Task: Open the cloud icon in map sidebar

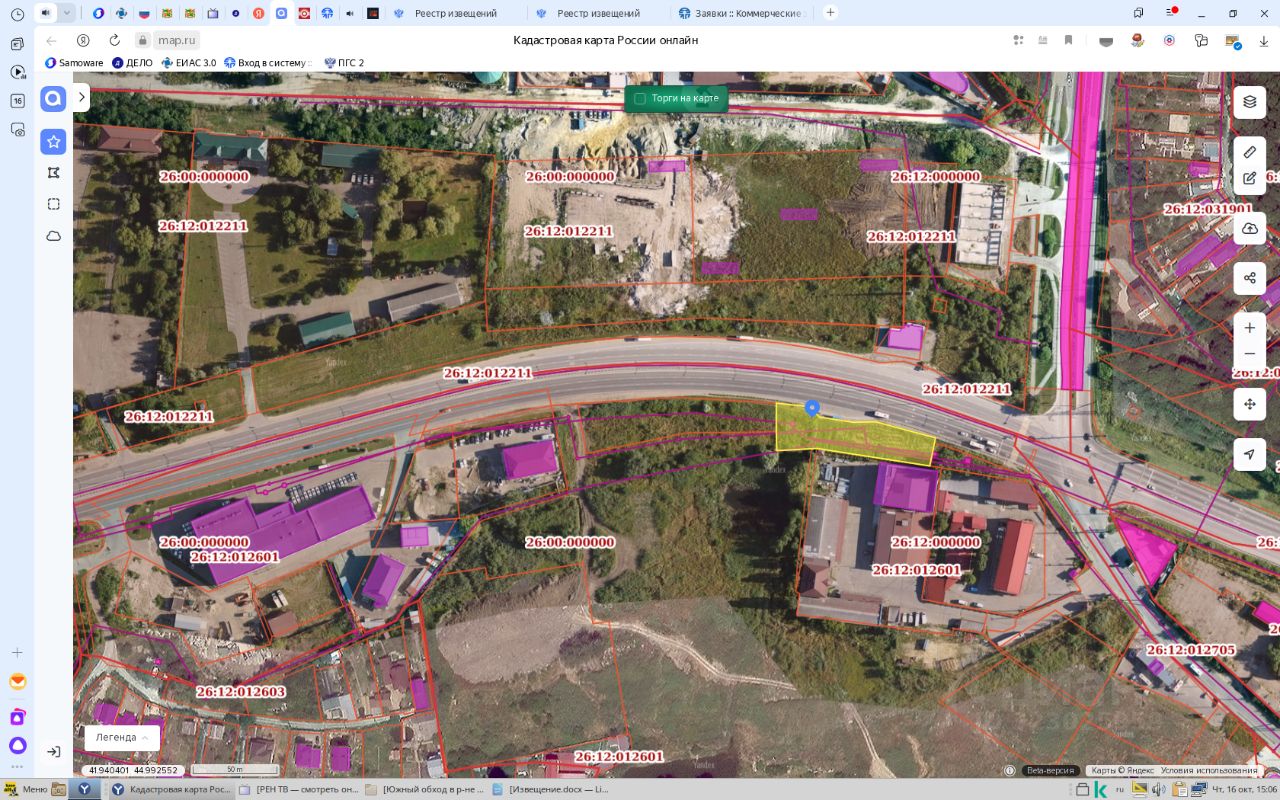Action: [x=53, y=236]
